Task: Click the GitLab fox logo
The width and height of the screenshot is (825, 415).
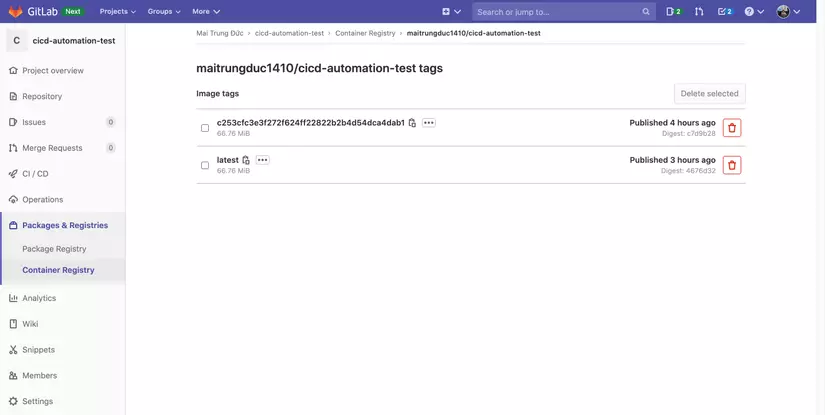Action: 15,11
